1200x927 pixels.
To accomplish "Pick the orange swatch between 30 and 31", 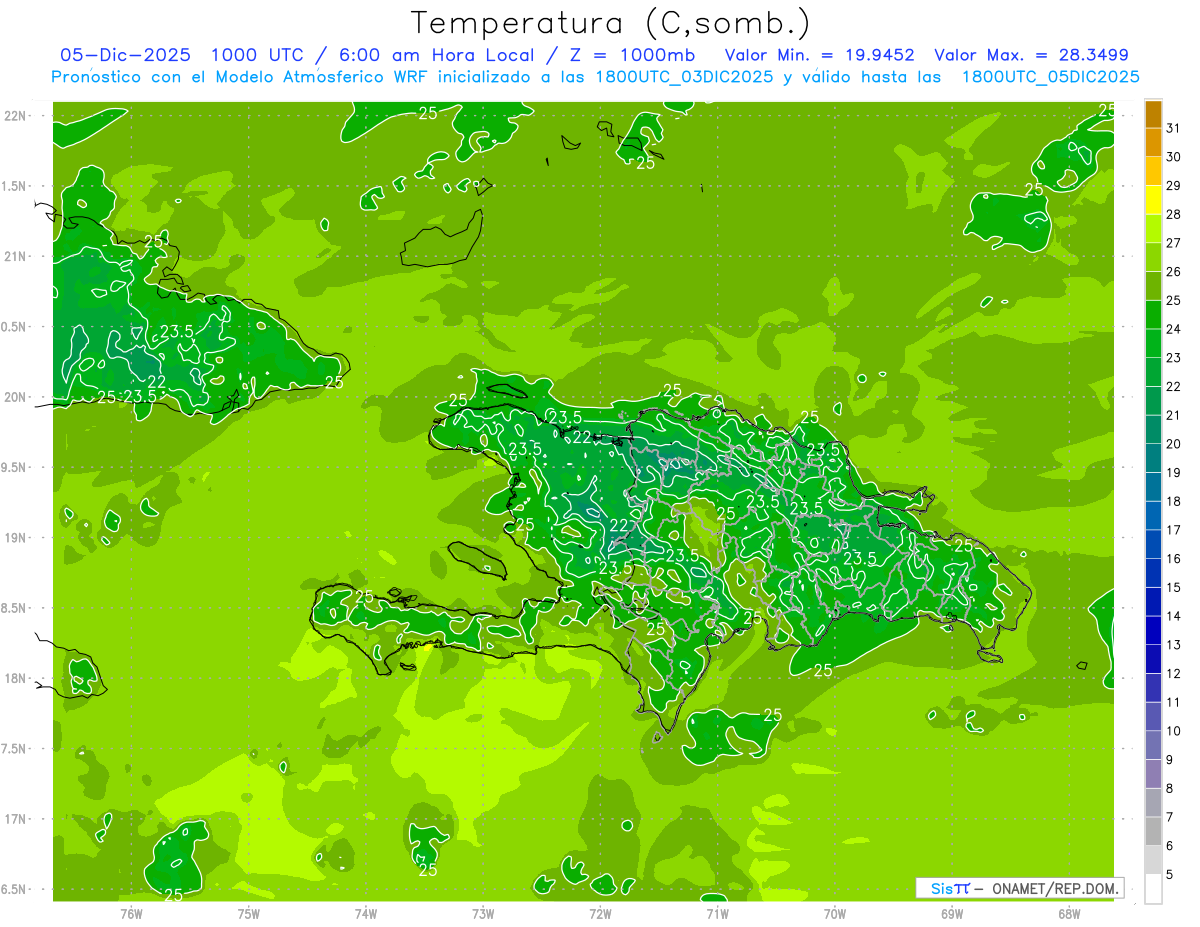I will (x=1153, y=143).
